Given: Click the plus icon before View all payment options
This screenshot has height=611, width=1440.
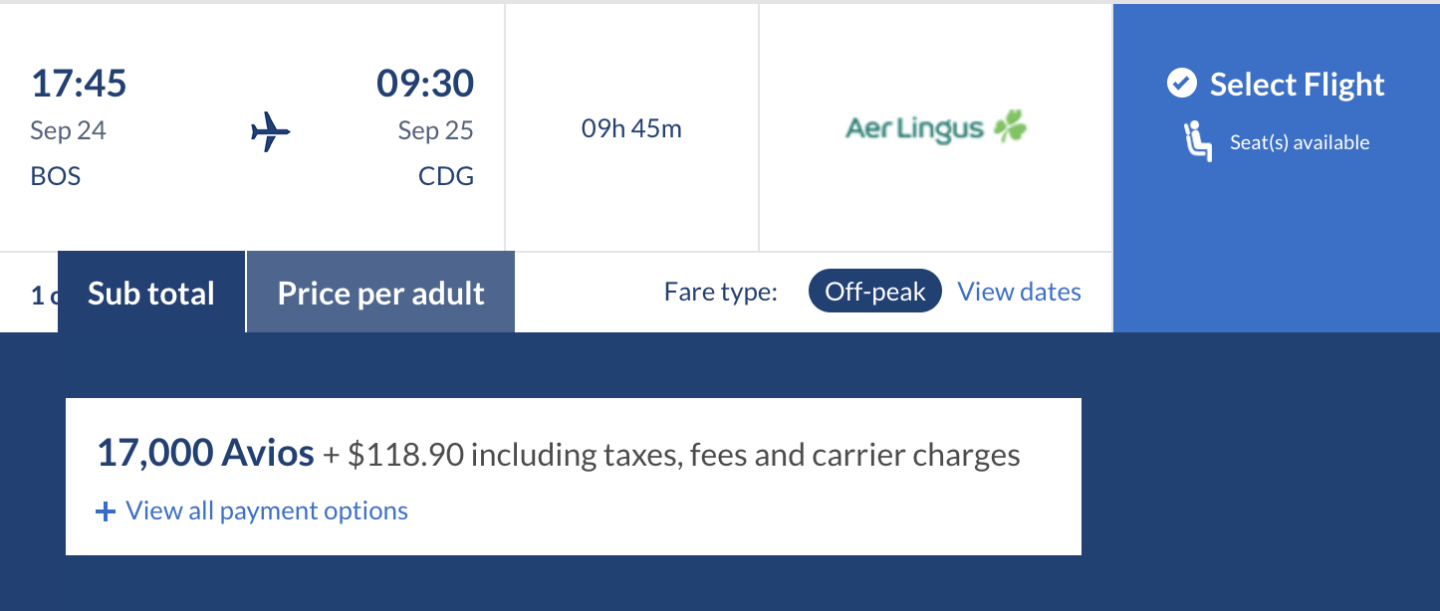Looking at the screenshot, I should tap(105, 512).
